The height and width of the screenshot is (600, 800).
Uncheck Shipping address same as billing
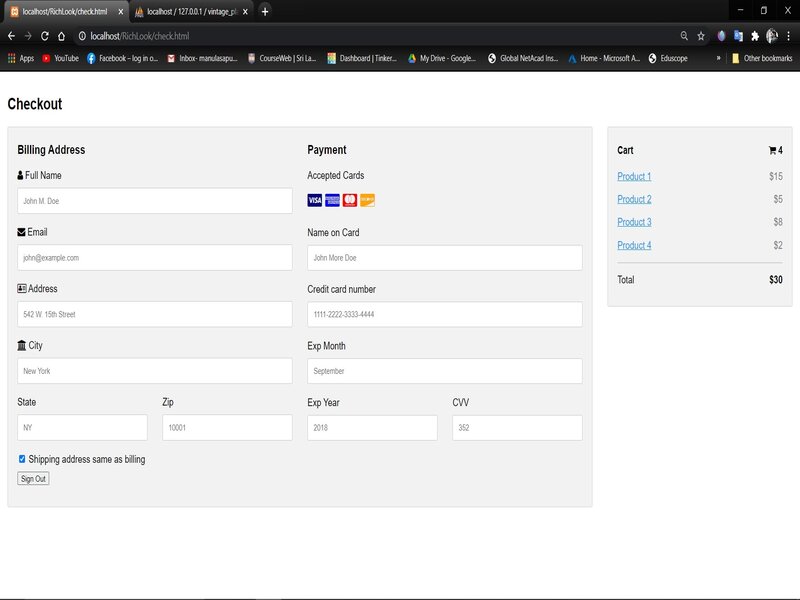coord(22,459)
